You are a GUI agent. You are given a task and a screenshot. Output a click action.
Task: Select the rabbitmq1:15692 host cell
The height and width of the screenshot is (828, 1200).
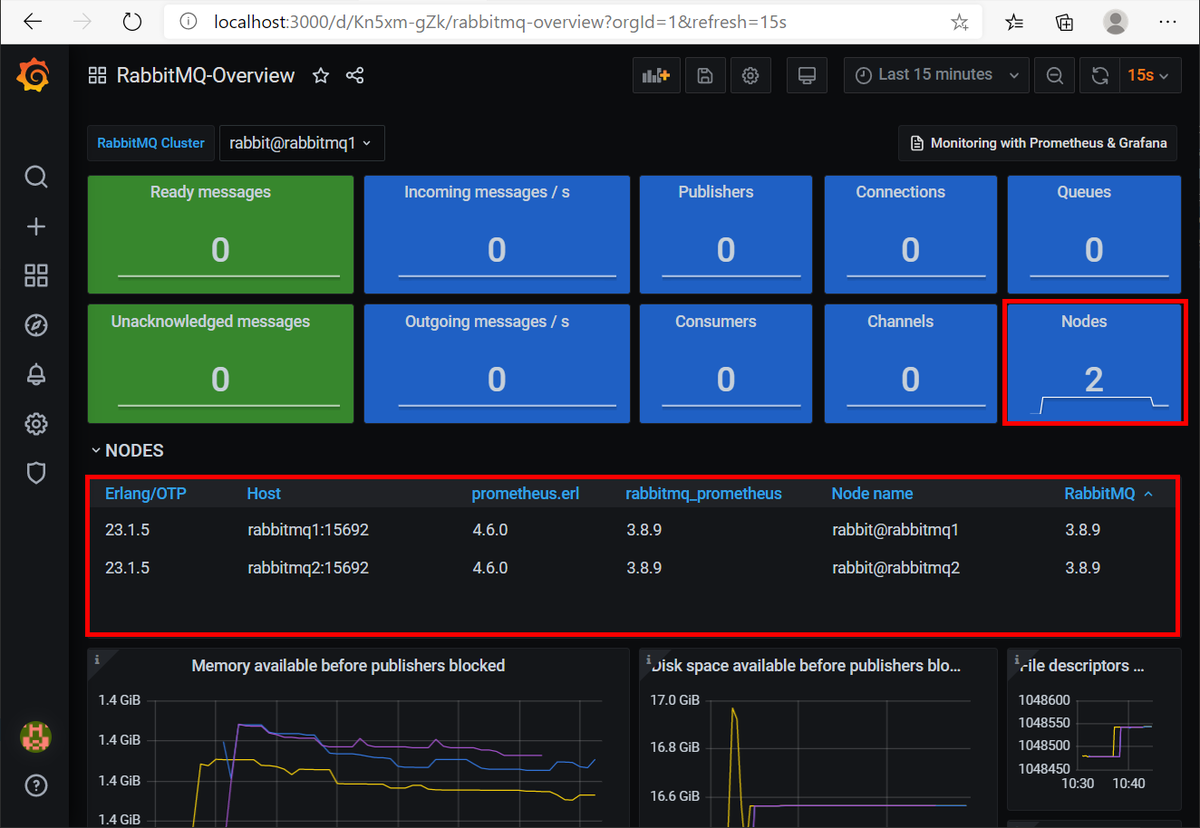pos(308,530)
